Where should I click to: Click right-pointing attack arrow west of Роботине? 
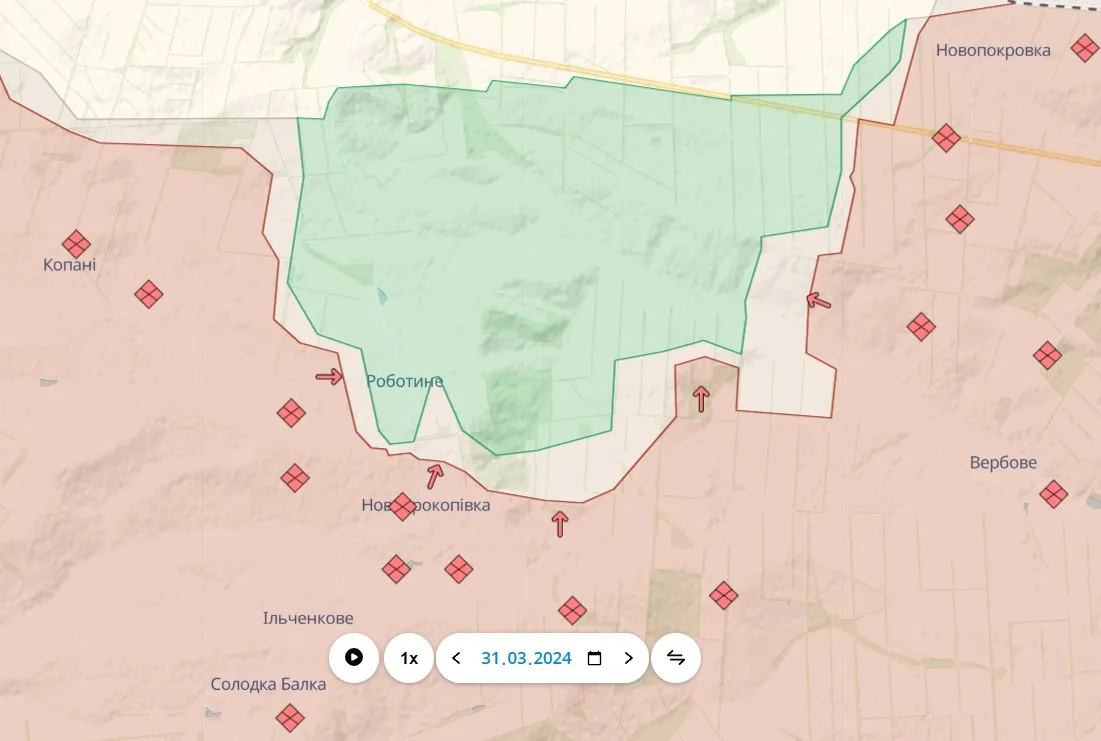329,377
